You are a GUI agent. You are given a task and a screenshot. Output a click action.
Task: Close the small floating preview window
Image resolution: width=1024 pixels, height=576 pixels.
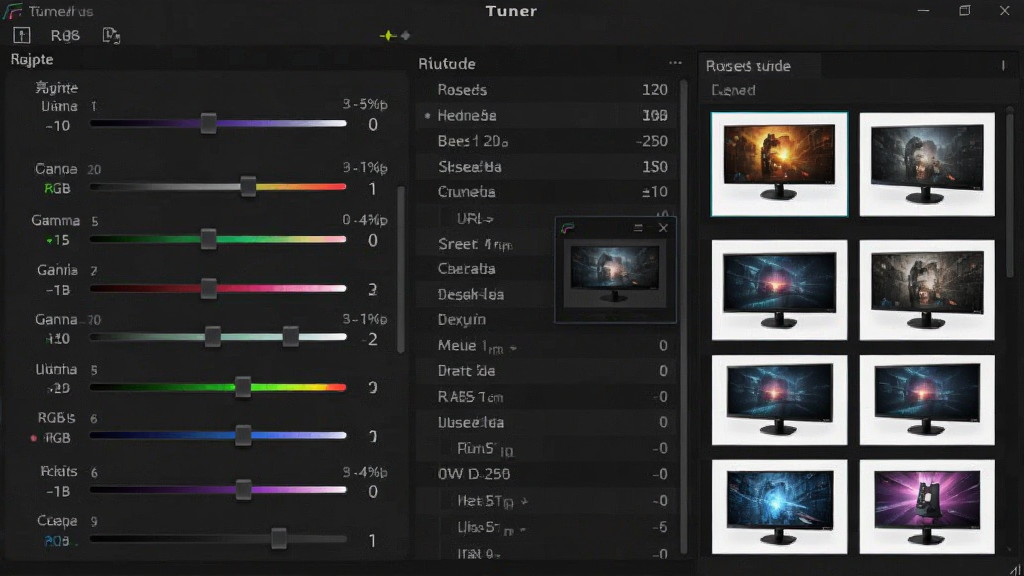[663, 227]
